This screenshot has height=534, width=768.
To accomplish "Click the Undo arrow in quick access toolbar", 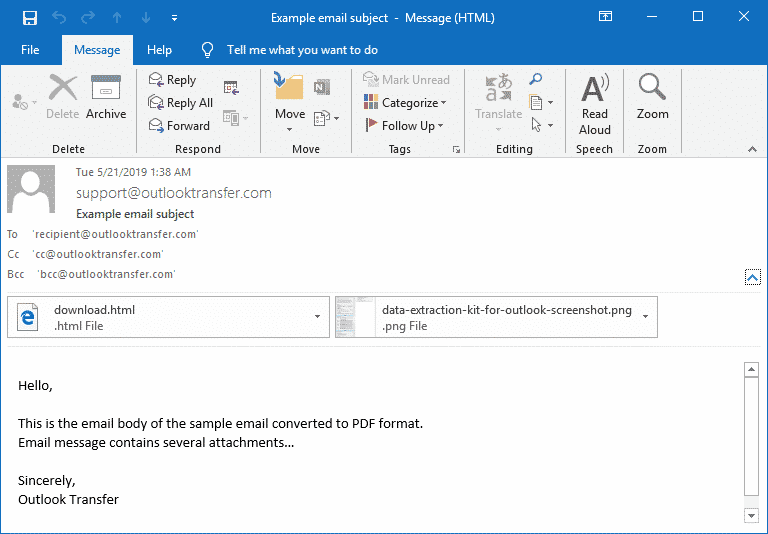I will (59, 18).
